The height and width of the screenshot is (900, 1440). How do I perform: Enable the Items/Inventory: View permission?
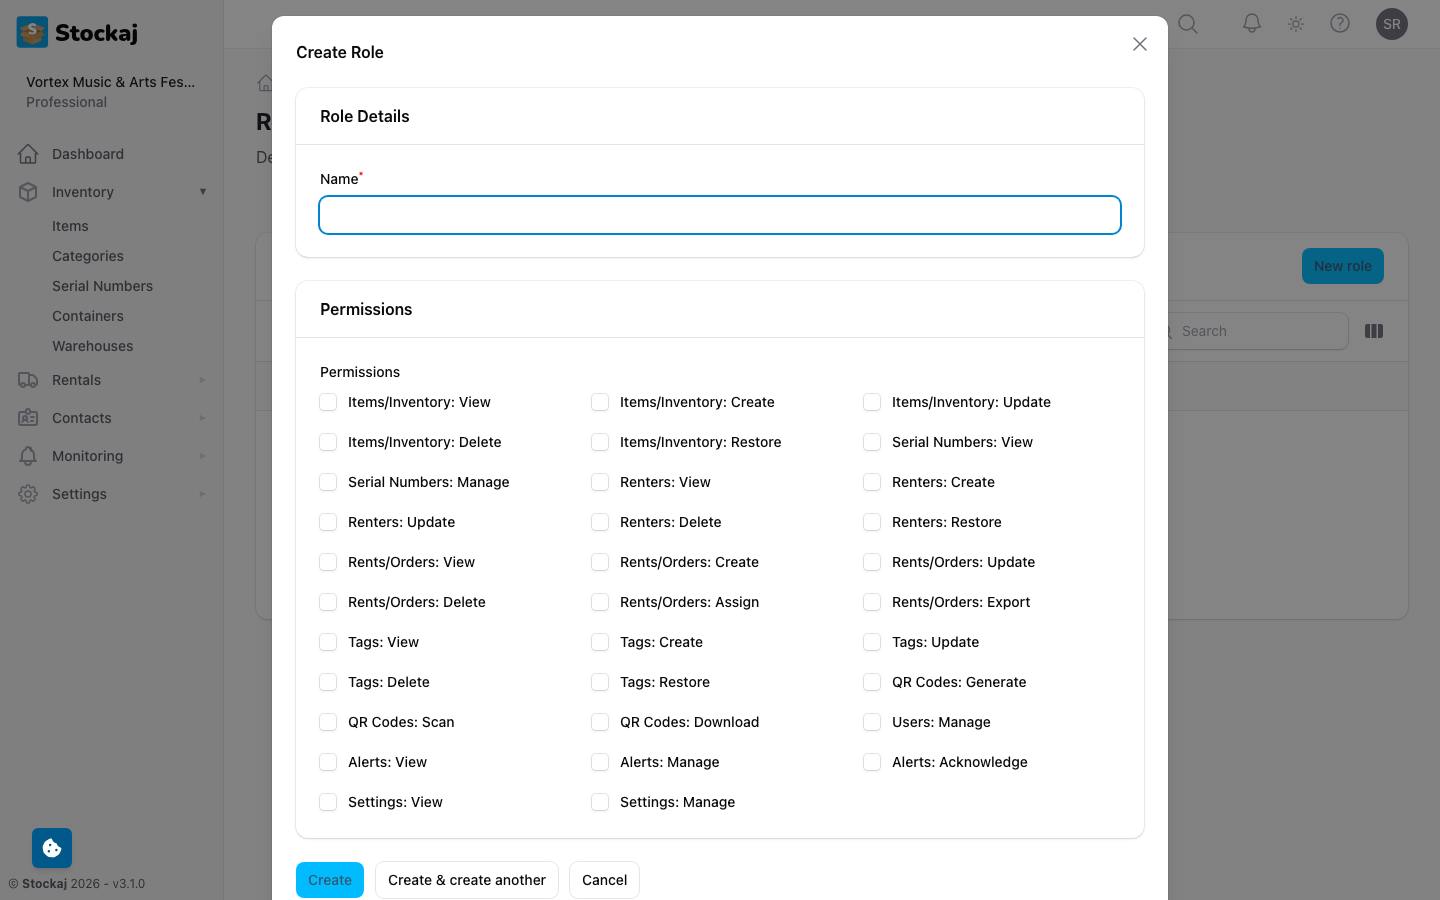coord(328,402)
